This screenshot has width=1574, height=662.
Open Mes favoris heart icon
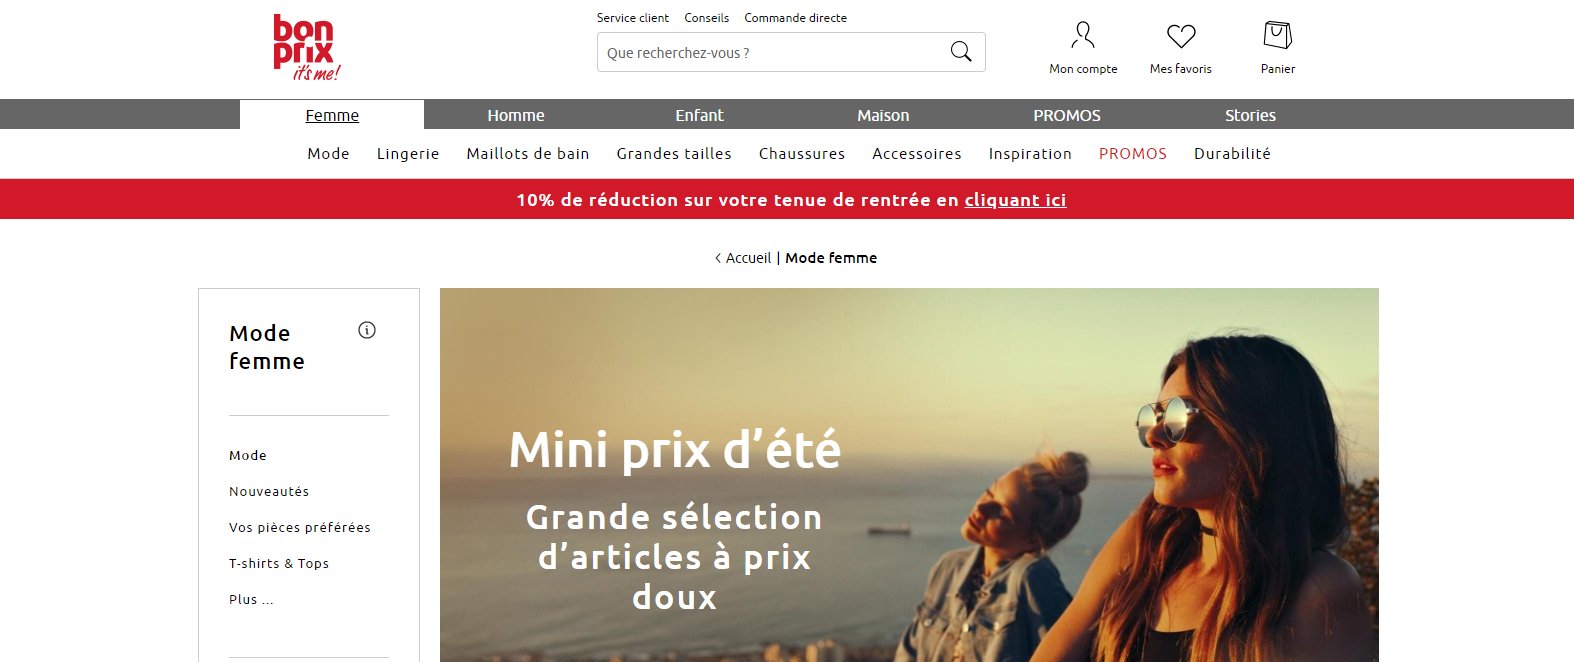coord(1181,36)
